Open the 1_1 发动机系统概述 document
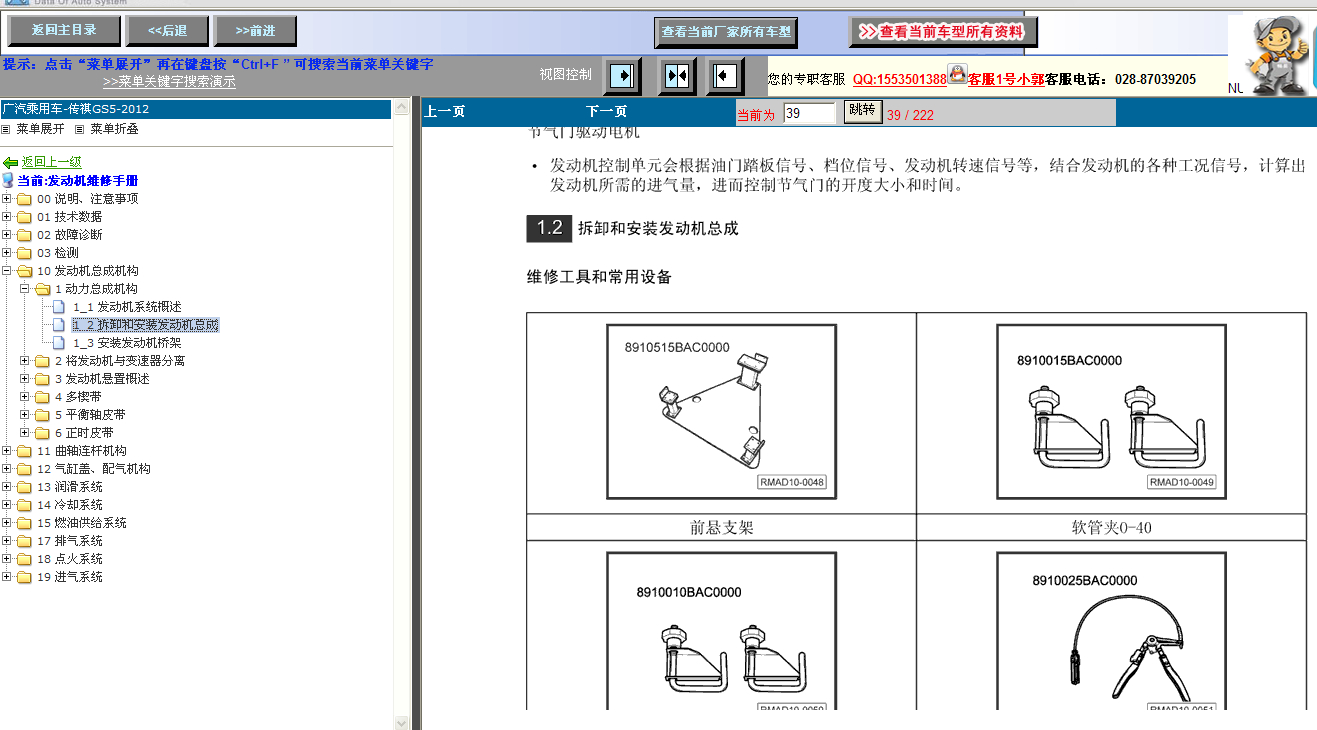 click(127, 307)
